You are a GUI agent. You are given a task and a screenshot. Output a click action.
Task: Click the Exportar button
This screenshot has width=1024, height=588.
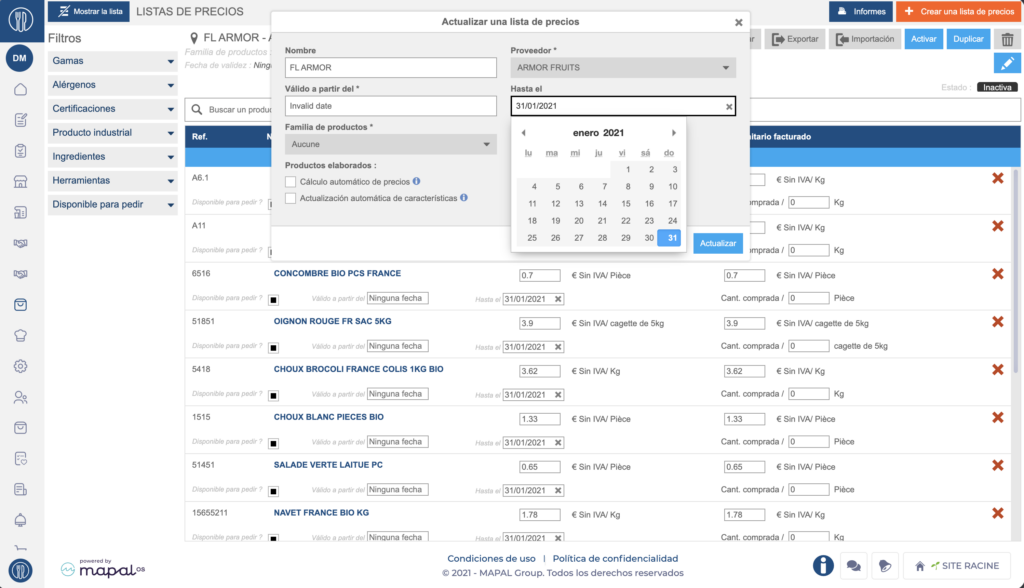[x=795, y=39]
